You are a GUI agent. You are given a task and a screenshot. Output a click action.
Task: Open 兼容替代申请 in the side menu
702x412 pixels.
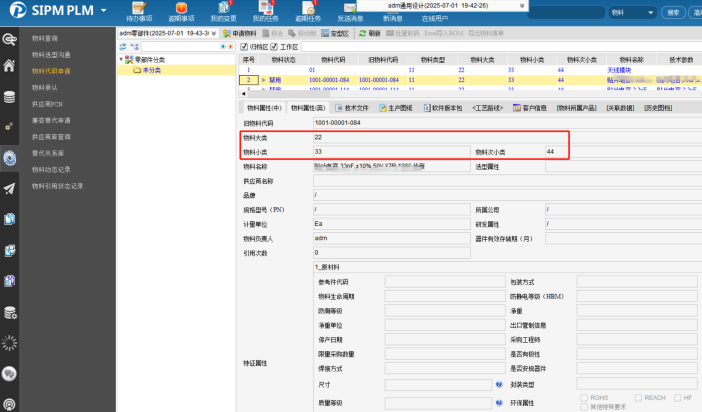51,120
